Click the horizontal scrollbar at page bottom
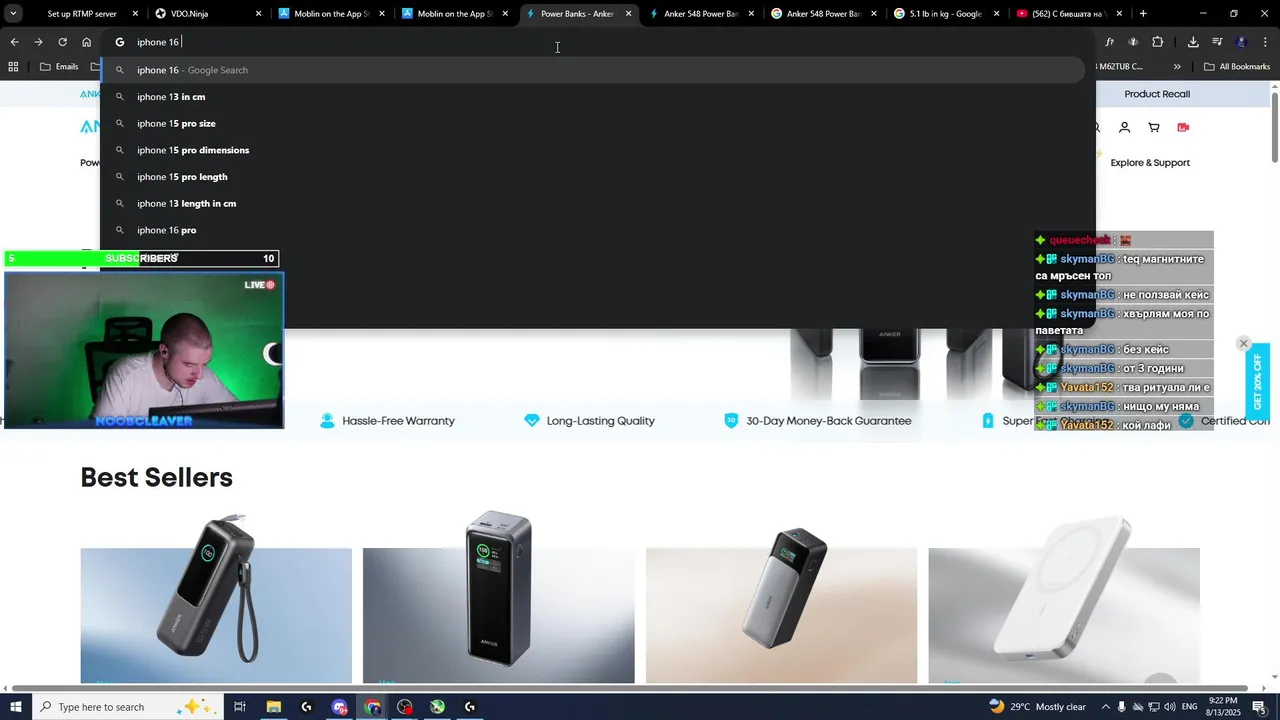The height and width of the screenshot is (720, 1280). (x=631, y=689)
